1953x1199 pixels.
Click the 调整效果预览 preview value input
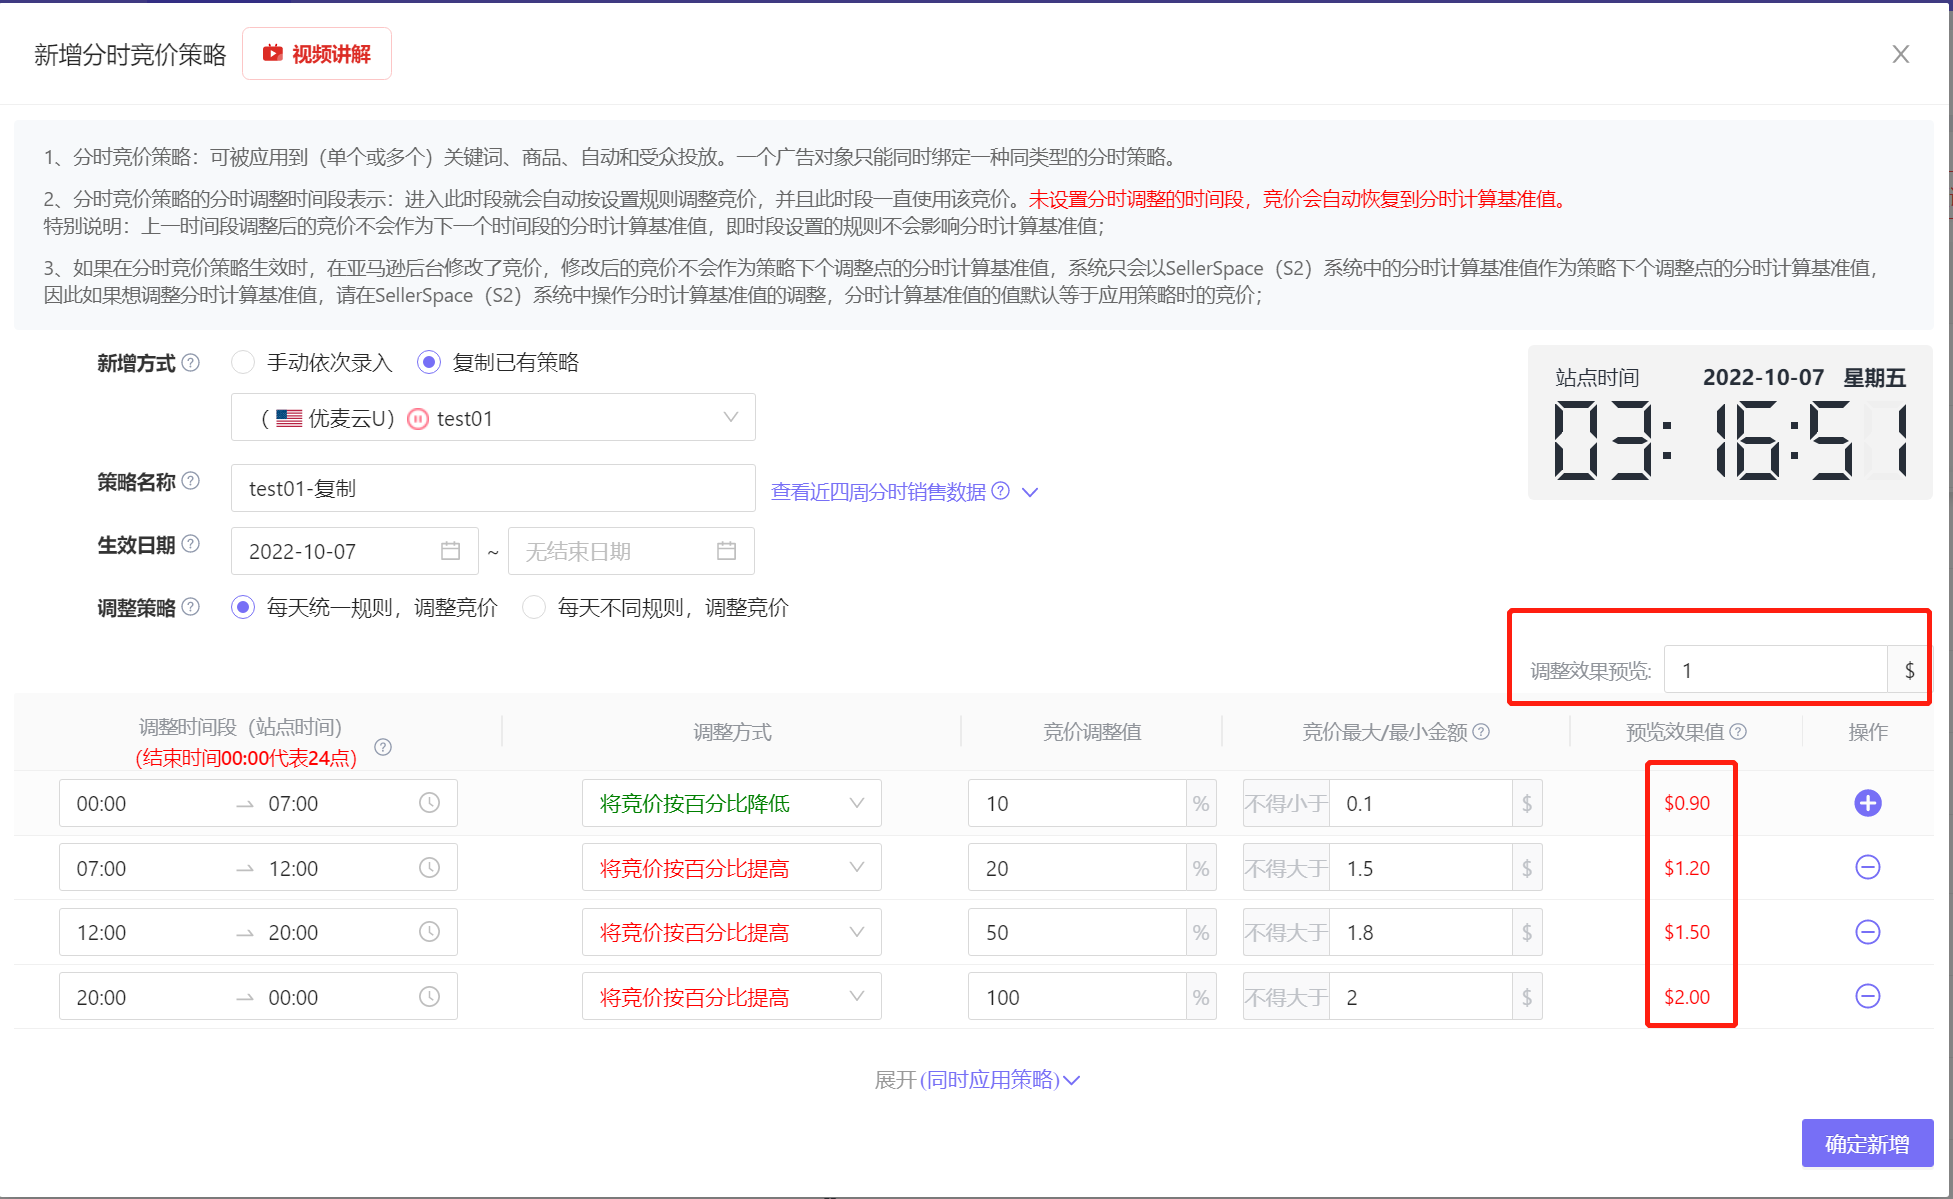[1778, 669]
